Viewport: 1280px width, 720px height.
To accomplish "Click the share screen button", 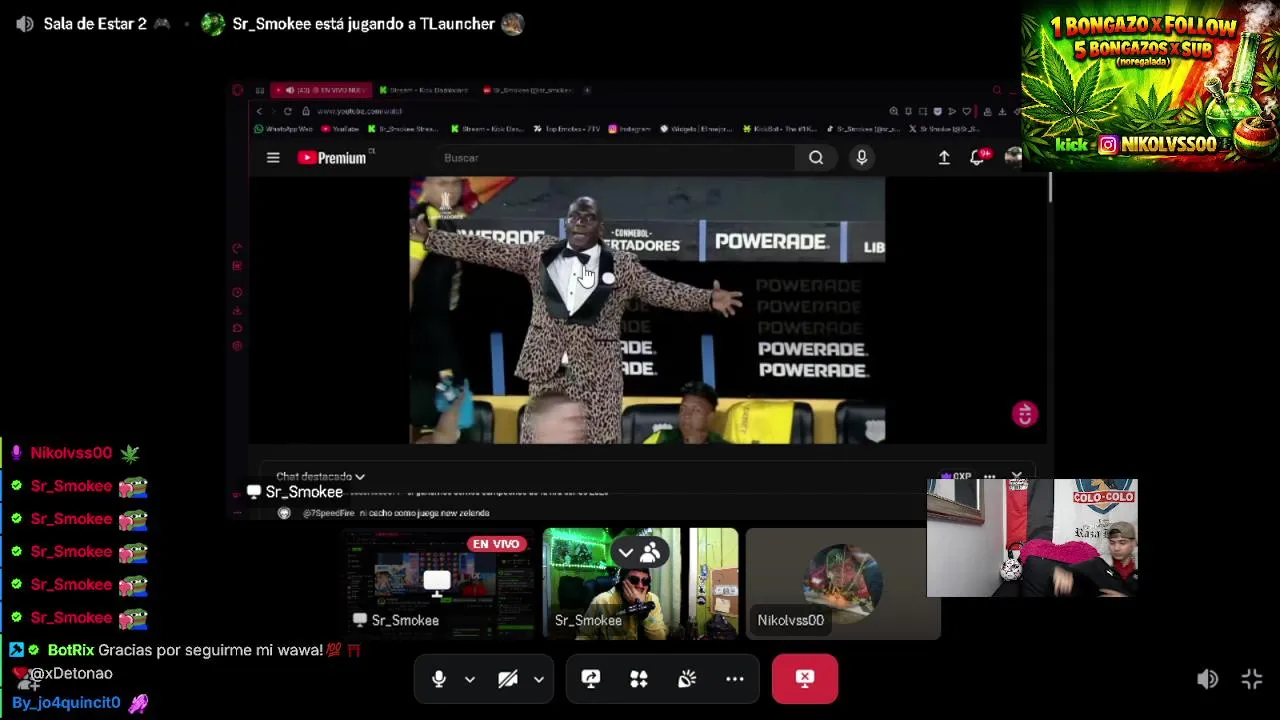I will pos(591,679).
